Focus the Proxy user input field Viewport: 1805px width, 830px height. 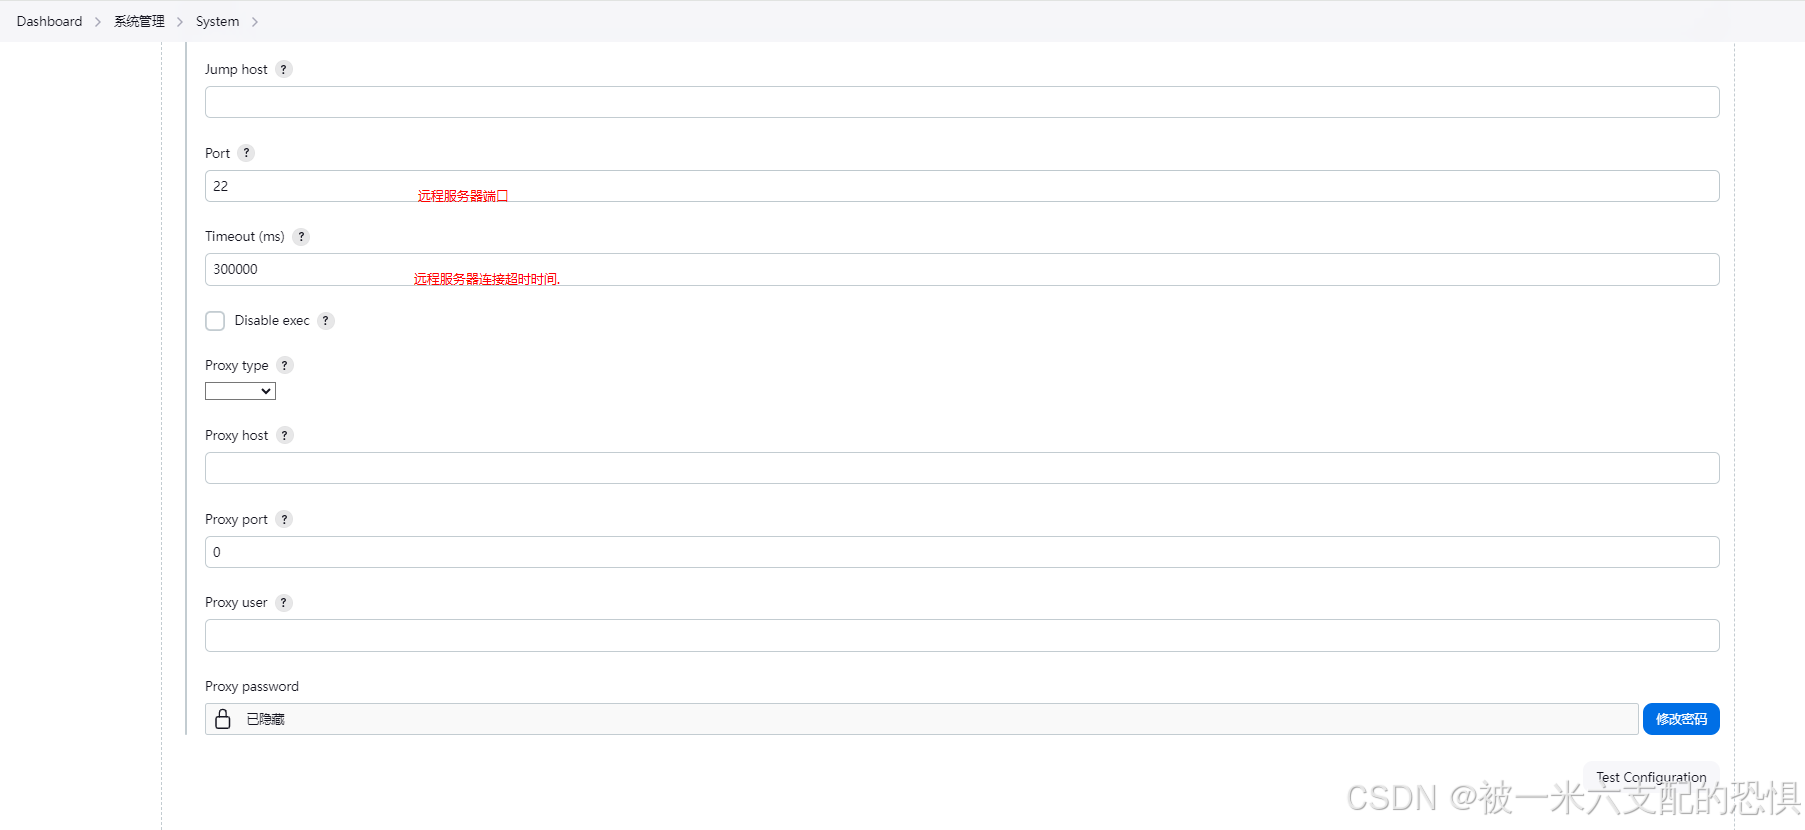[x=962, y=635]
